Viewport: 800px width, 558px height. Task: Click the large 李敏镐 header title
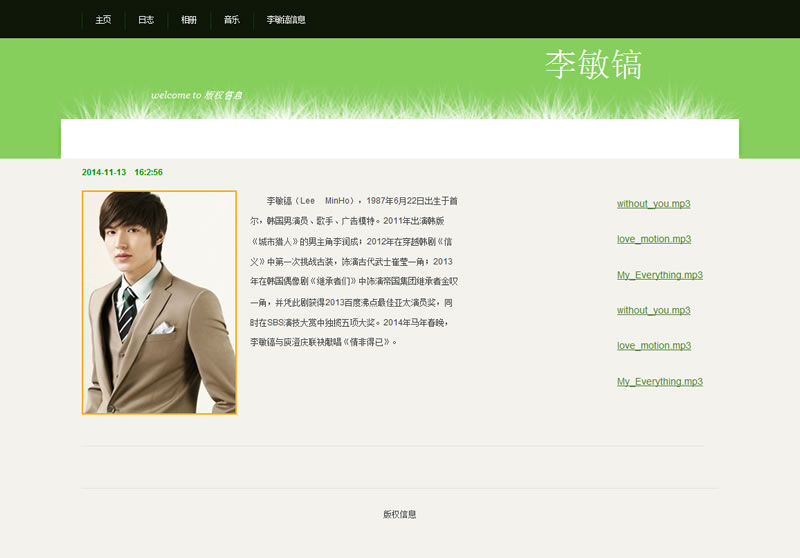point(593,65)
